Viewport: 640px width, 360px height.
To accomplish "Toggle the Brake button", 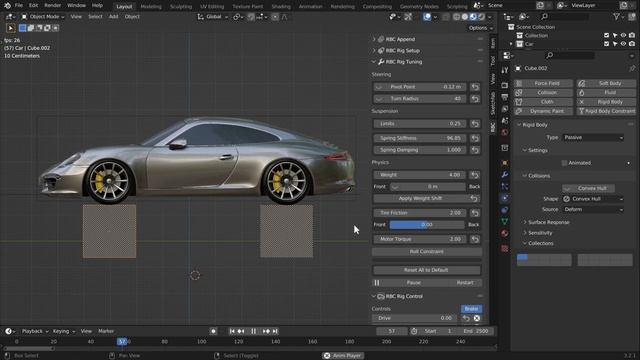I will tap(471, 309).
